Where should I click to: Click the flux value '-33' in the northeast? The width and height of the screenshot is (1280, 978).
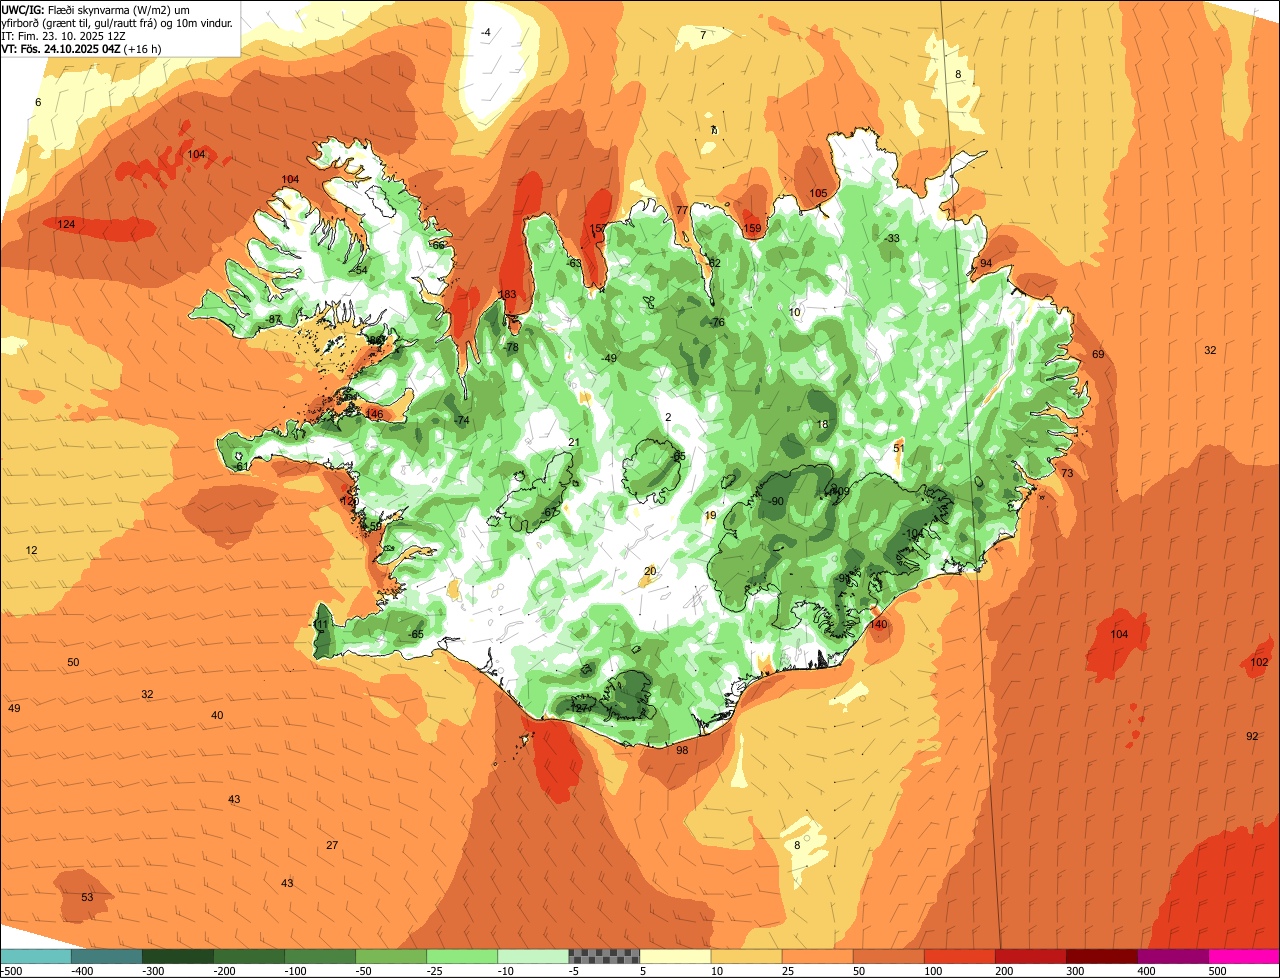(x=892, y=238)
